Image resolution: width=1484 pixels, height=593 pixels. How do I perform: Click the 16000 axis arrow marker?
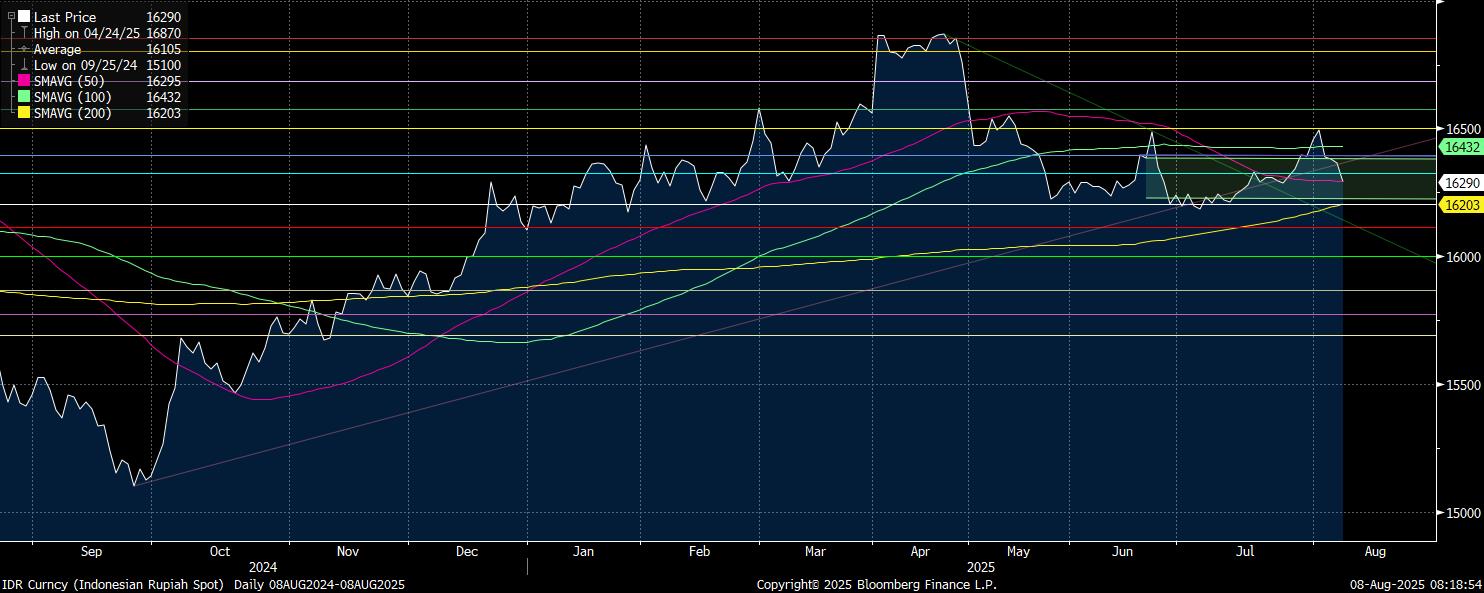tap(1440, 257)
